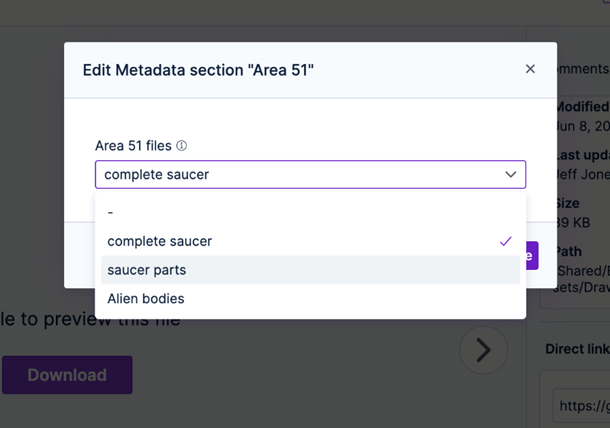The image size is (610, 428).
Task: Click the Last updated by name
Action: pyautogui.click(x=582, y=172)
